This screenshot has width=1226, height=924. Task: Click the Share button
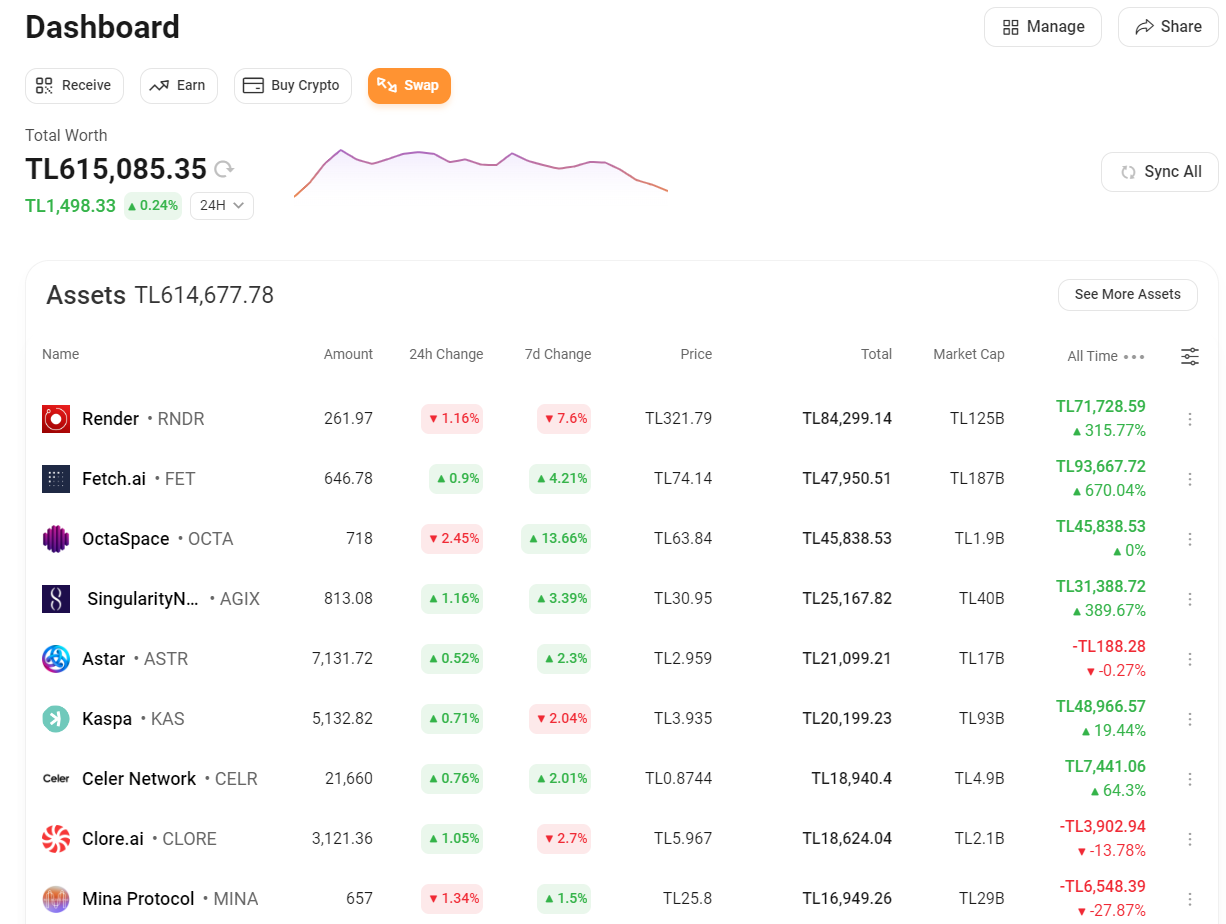point(1168,27)
